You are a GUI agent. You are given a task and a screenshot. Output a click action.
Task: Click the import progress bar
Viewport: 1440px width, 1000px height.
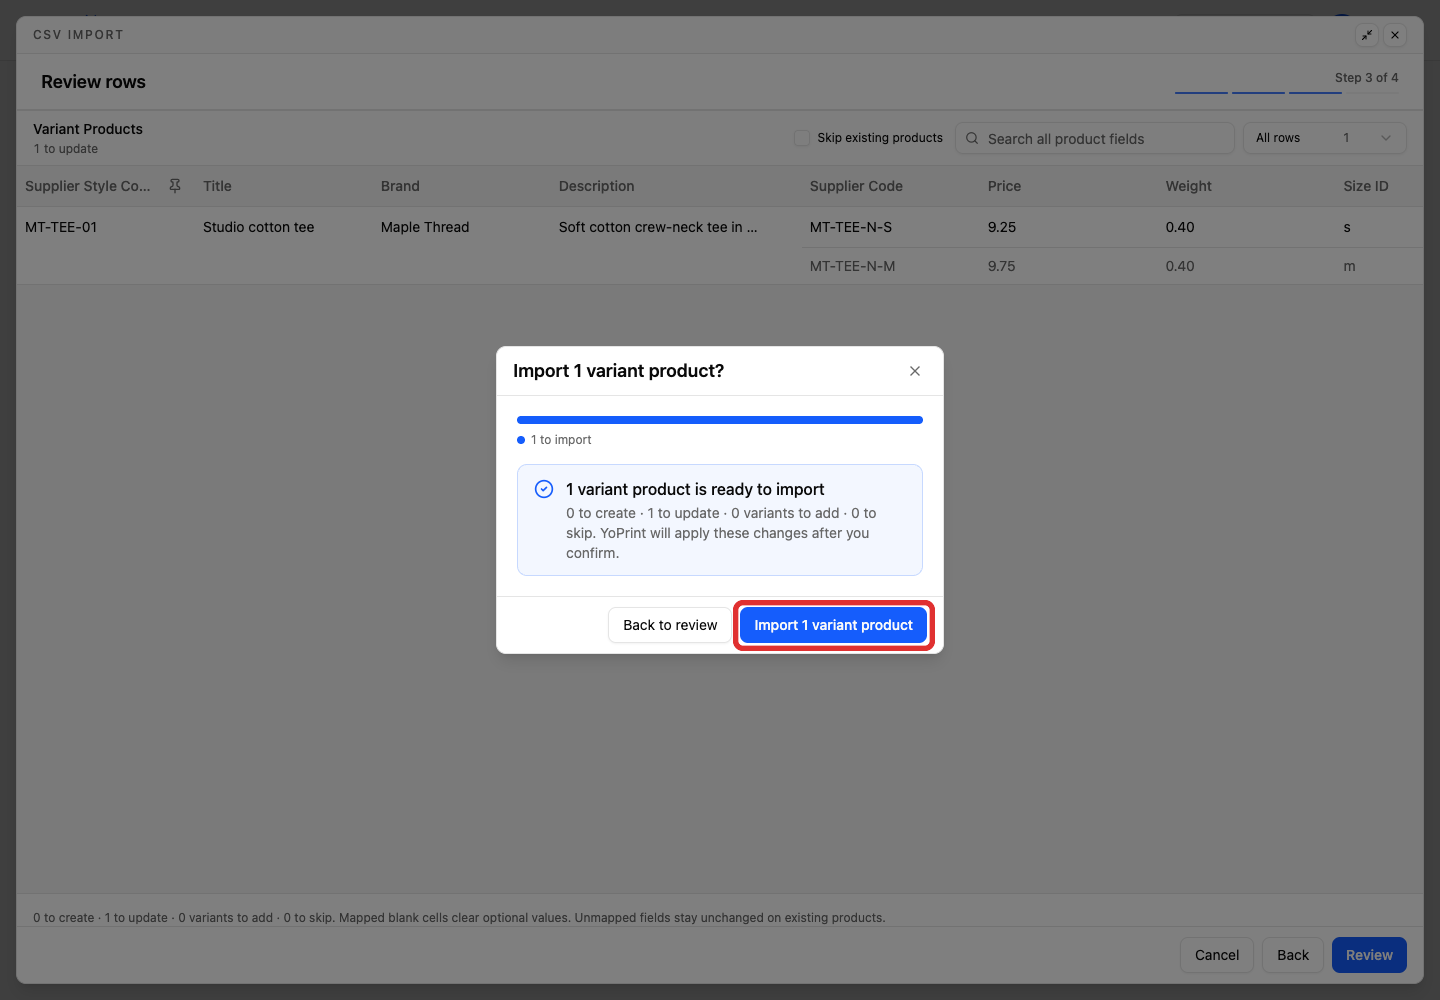720,420
